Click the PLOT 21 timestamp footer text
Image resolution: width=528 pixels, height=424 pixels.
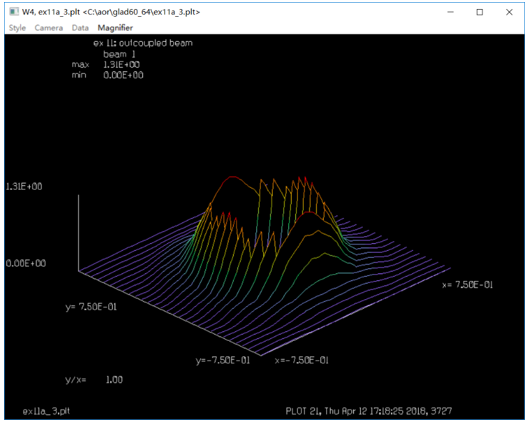[x=369, y=411]
